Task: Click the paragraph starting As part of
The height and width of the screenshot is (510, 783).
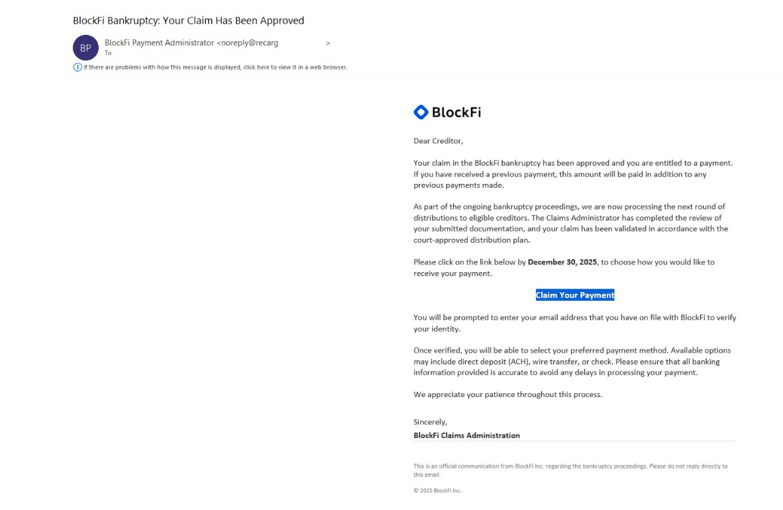Action: point(570,223)
